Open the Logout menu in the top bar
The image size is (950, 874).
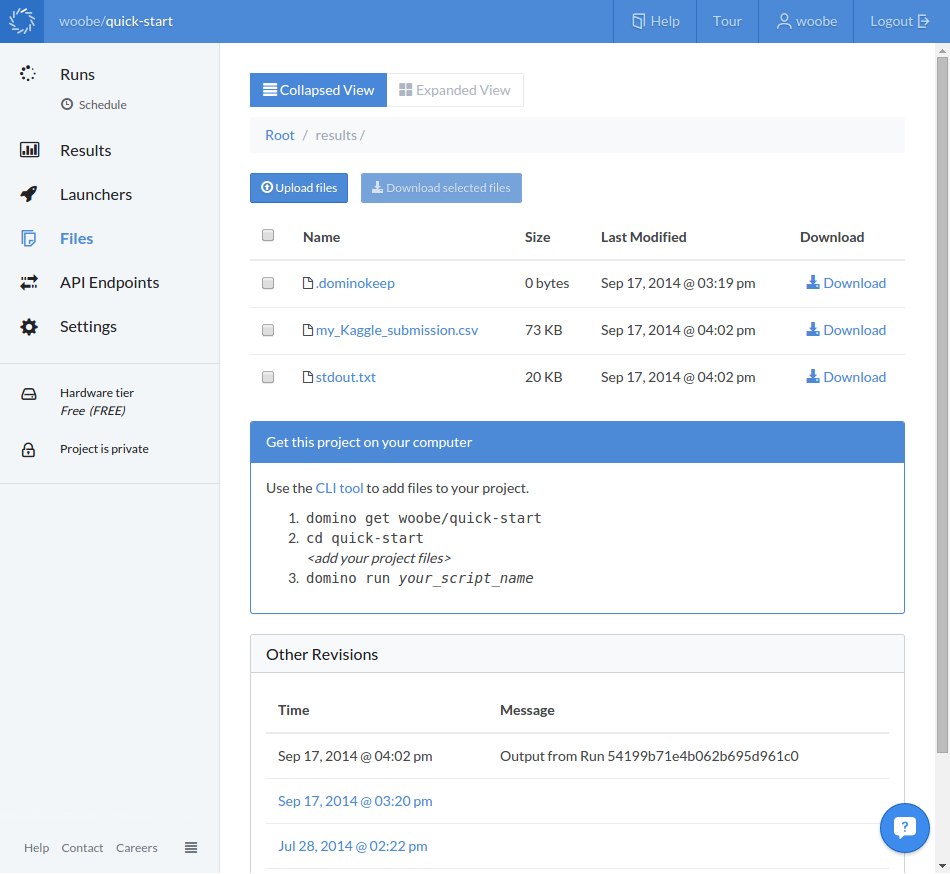point(901,20)
